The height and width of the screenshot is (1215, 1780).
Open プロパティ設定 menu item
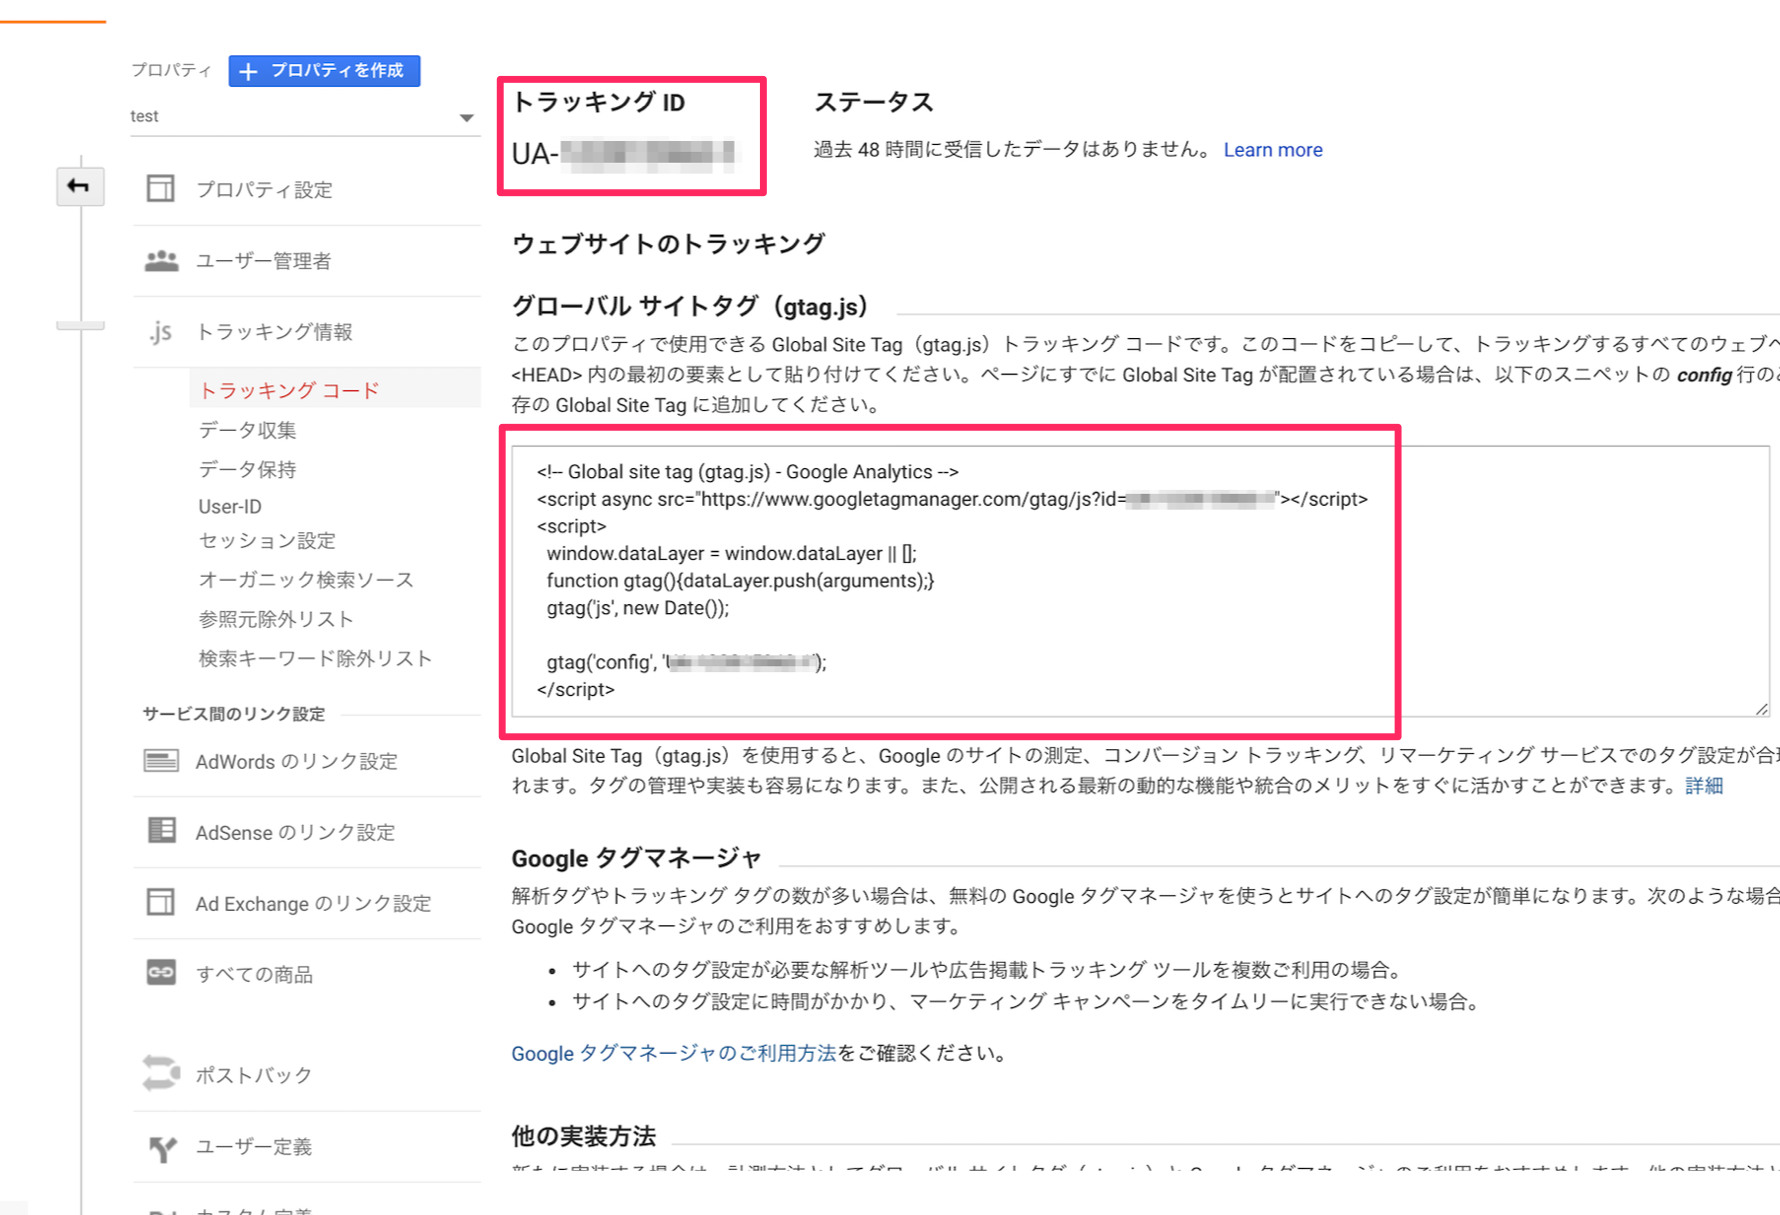point(264,189)
